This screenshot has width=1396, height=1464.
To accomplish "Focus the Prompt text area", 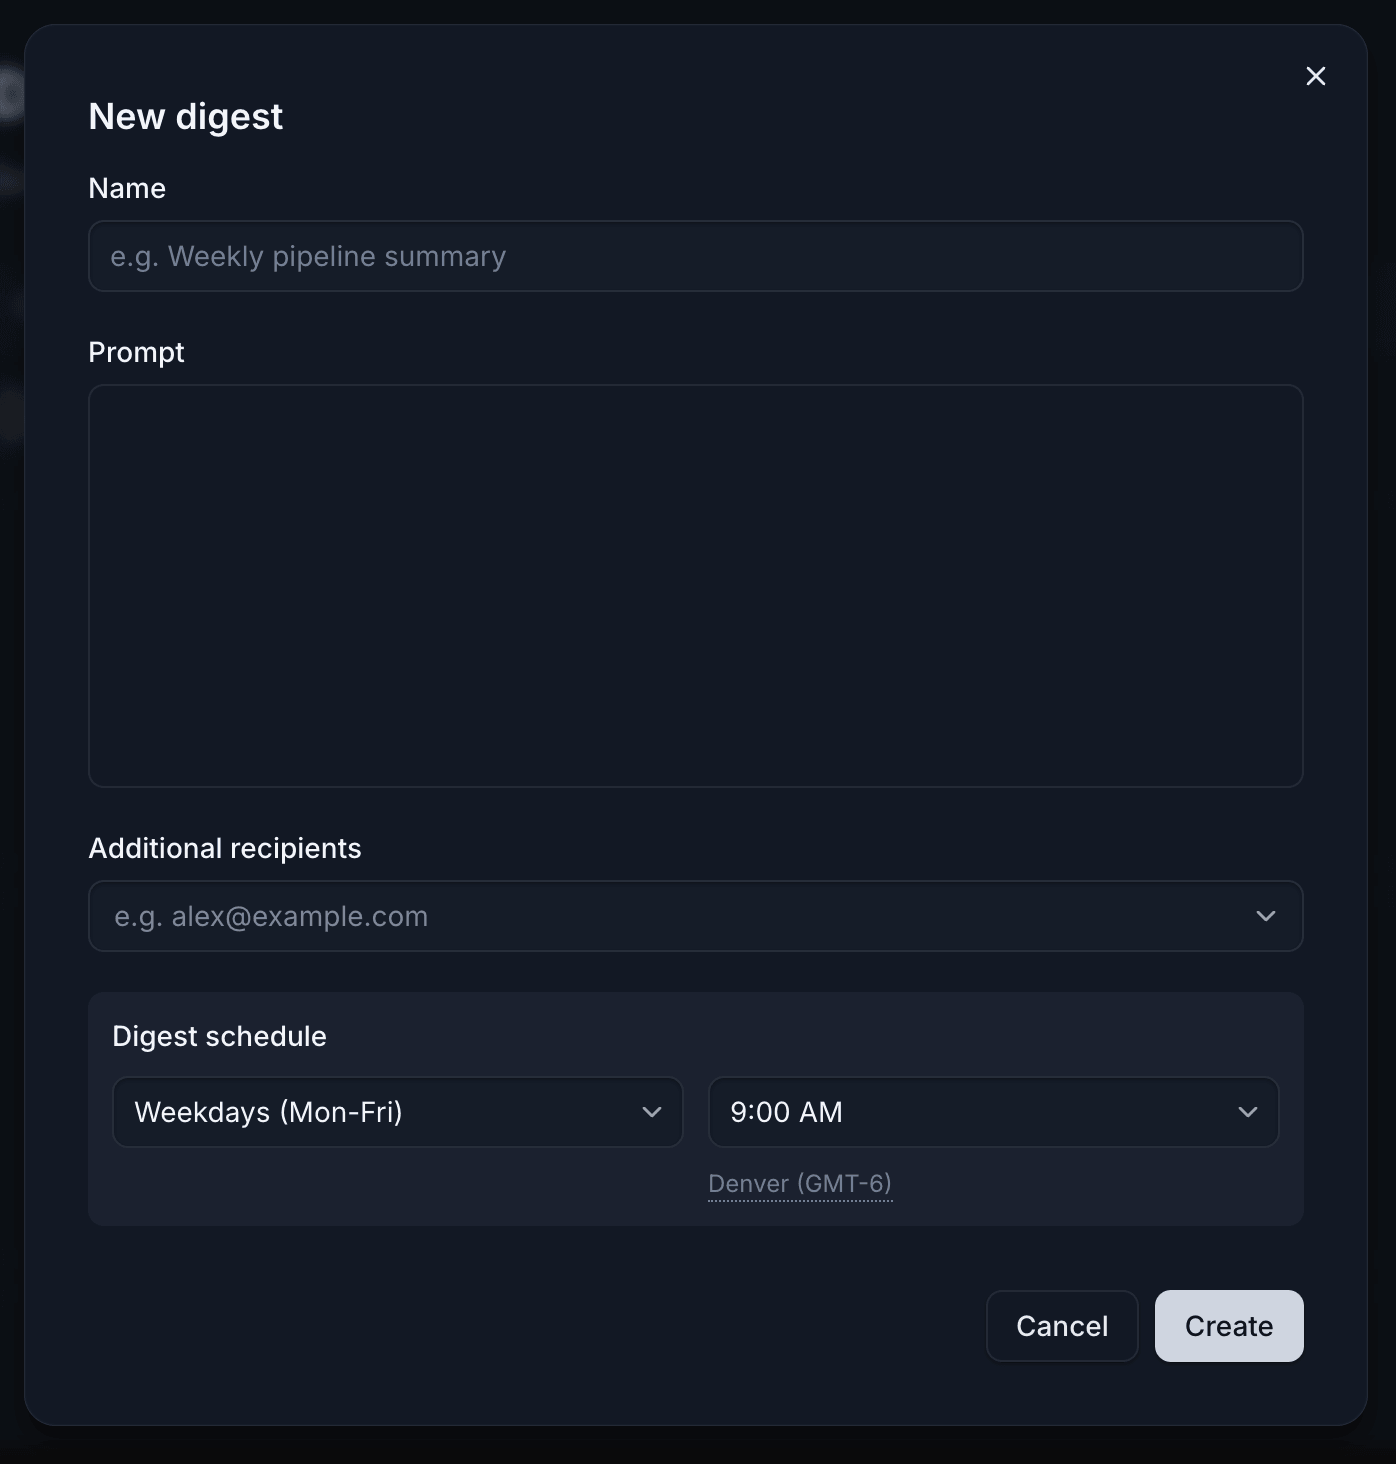I will [695, 586].
